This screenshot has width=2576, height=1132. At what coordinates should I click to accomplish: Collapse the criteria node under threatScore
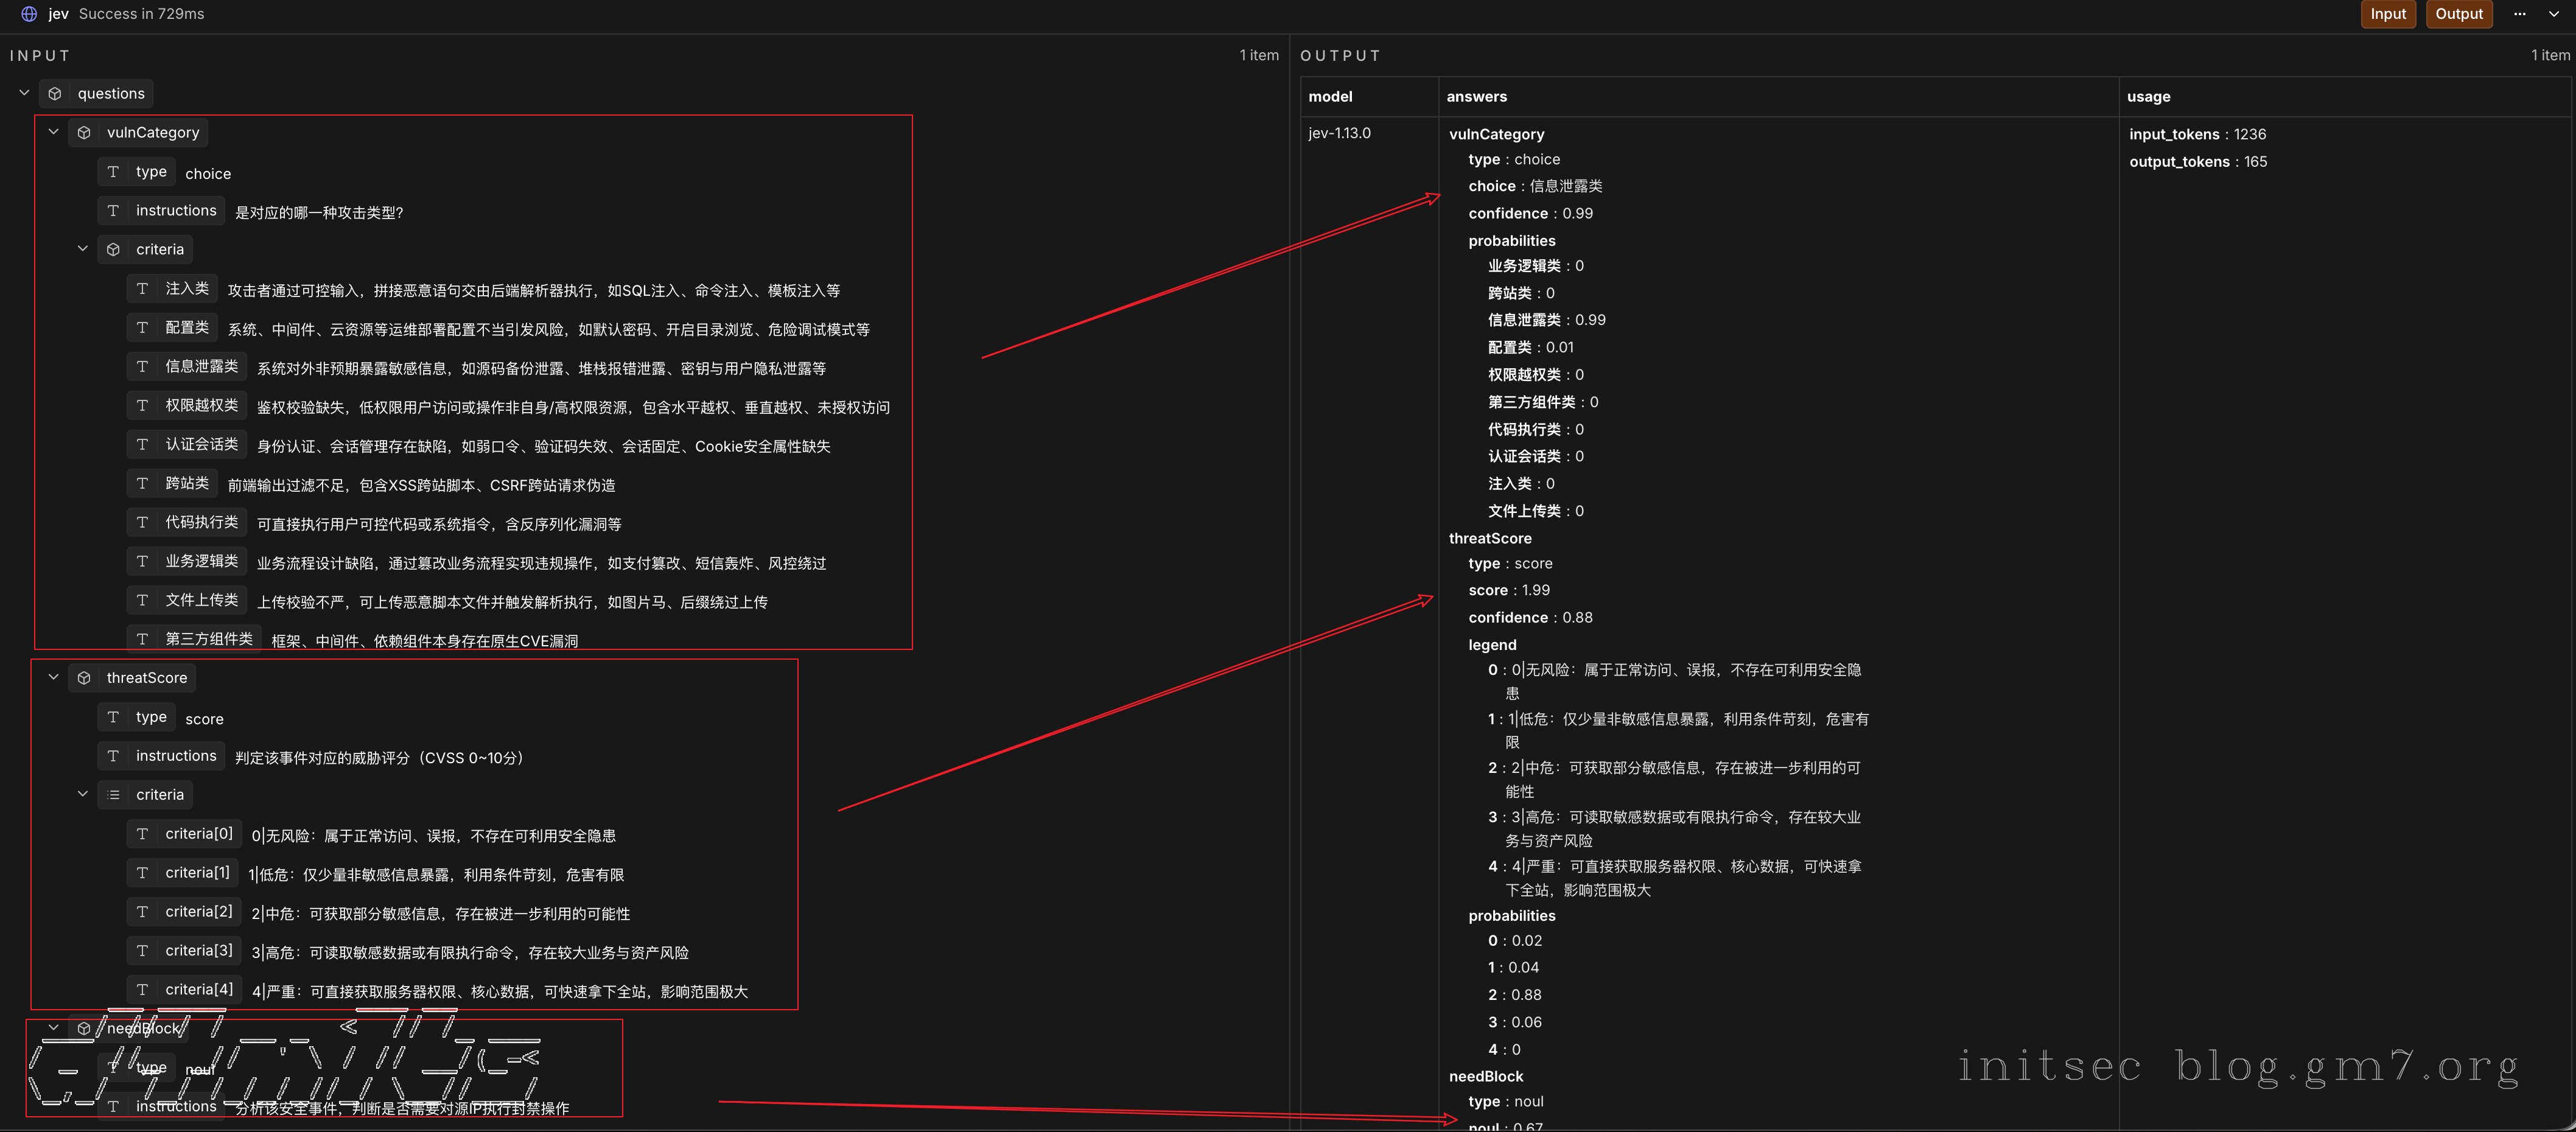[83, 794]
